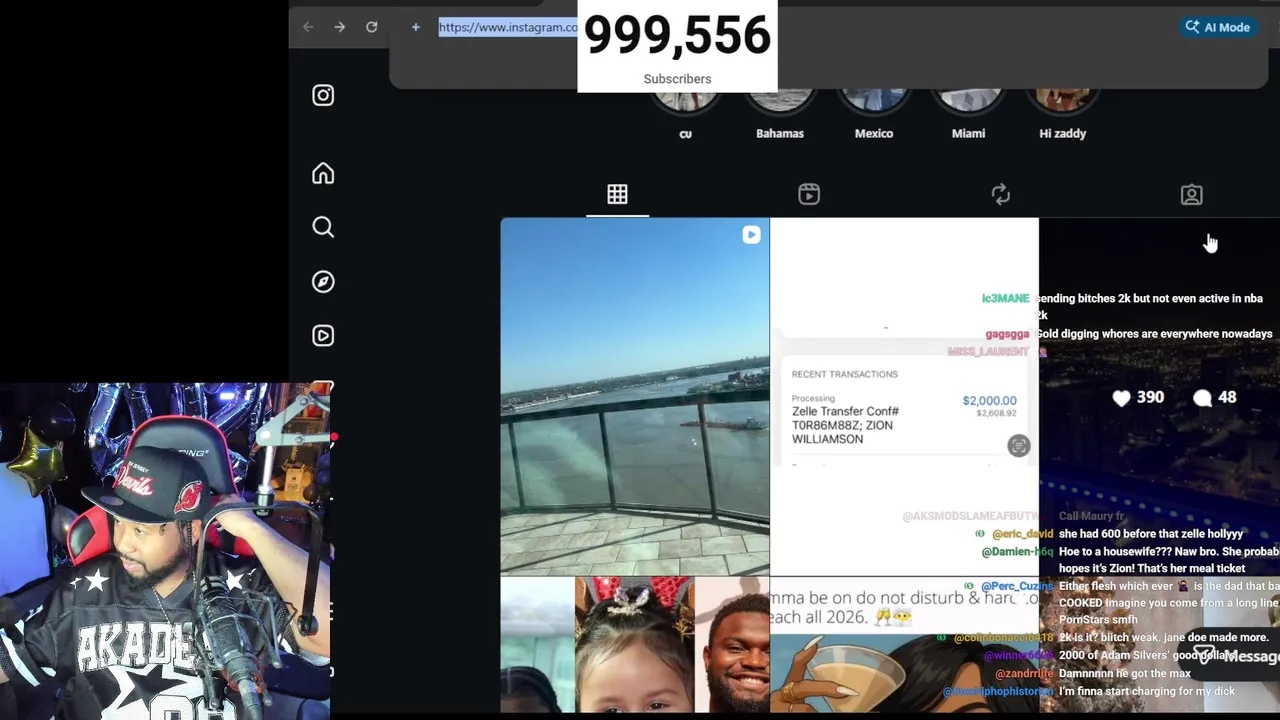Switch to the Tagged photos tab
The width and height of the screenshot is (1280, 720).
pyautogui.click(x=1192, y=195)
